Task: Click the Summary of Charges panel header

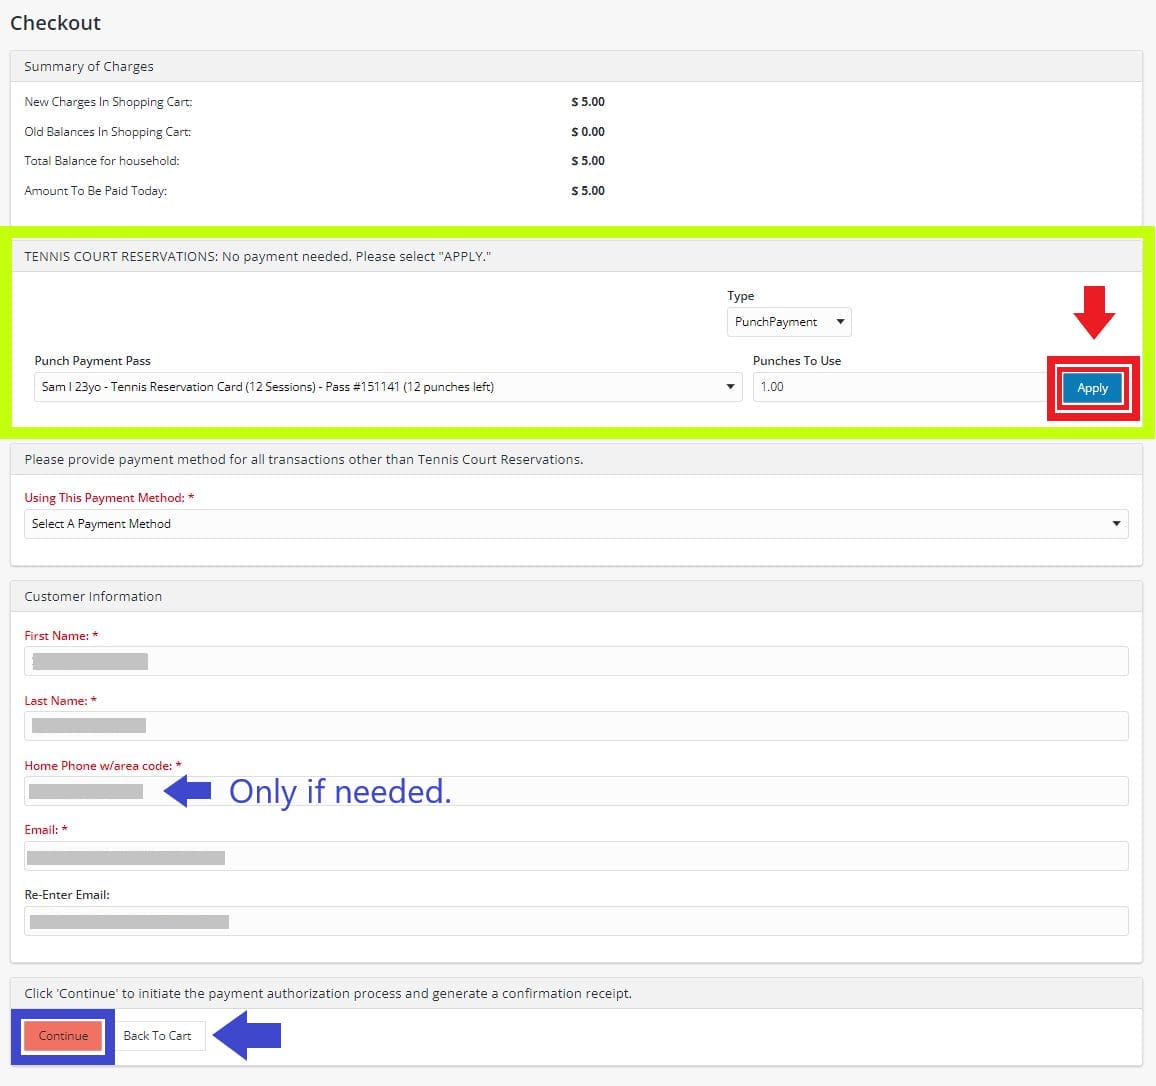Action: point(89,67)
